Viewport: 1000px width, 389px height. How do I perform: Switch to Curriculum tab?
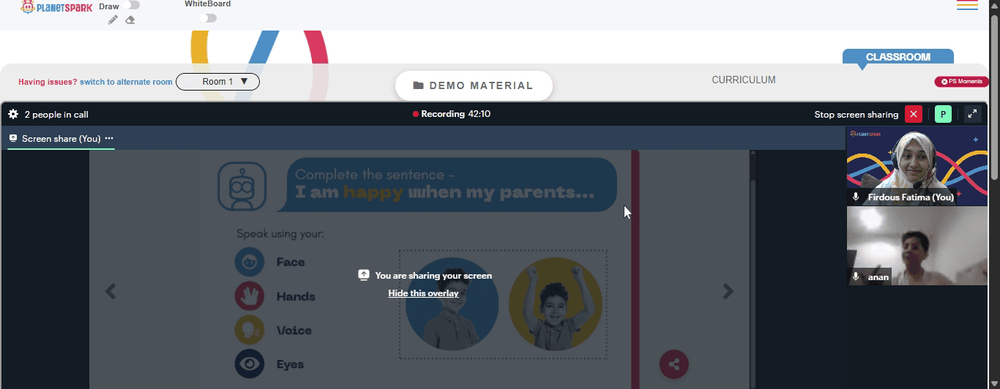point(744,80)
